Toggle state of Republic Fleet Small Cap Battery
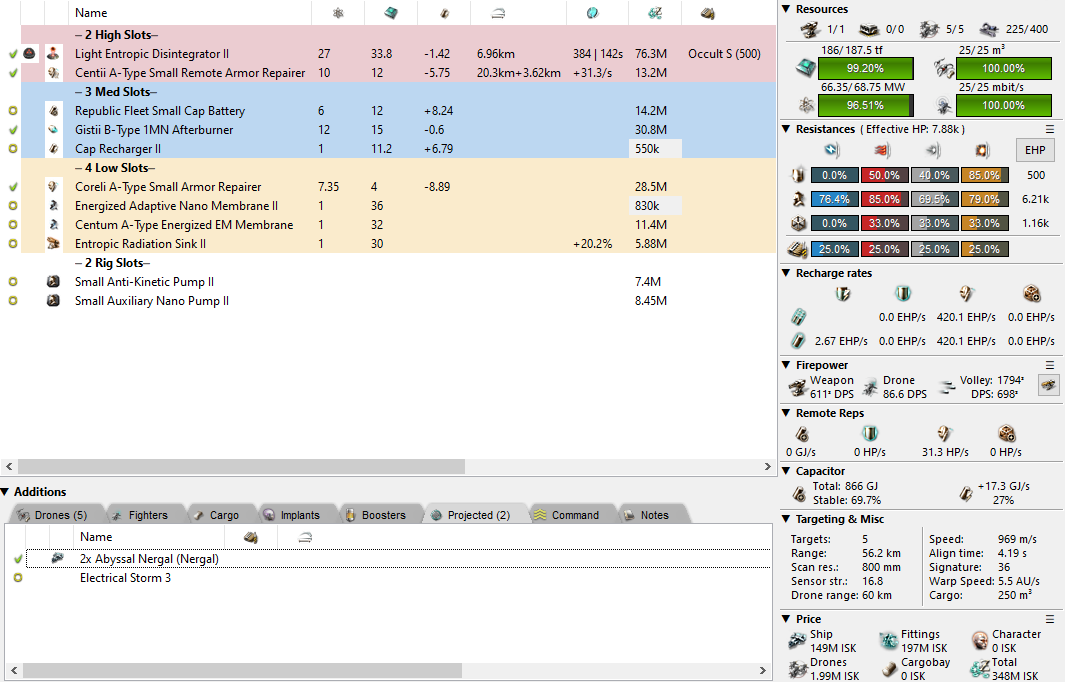Image resolution: width=1065 pixels, height=682 pixels. click(x=13, y=111)
